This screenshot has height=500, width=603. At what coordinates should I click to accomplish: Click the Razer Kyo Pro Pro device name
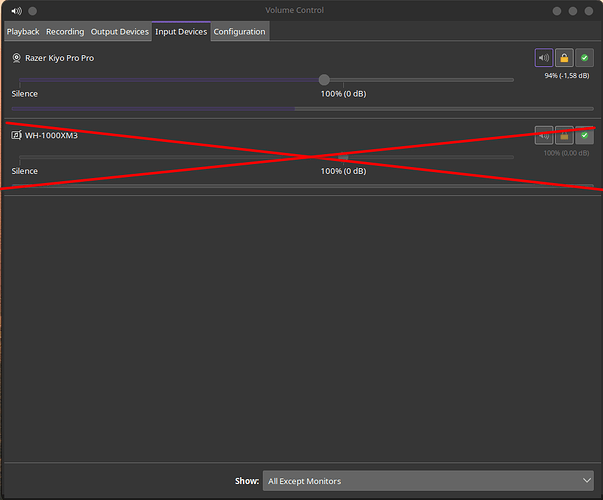tap(60, 58)
